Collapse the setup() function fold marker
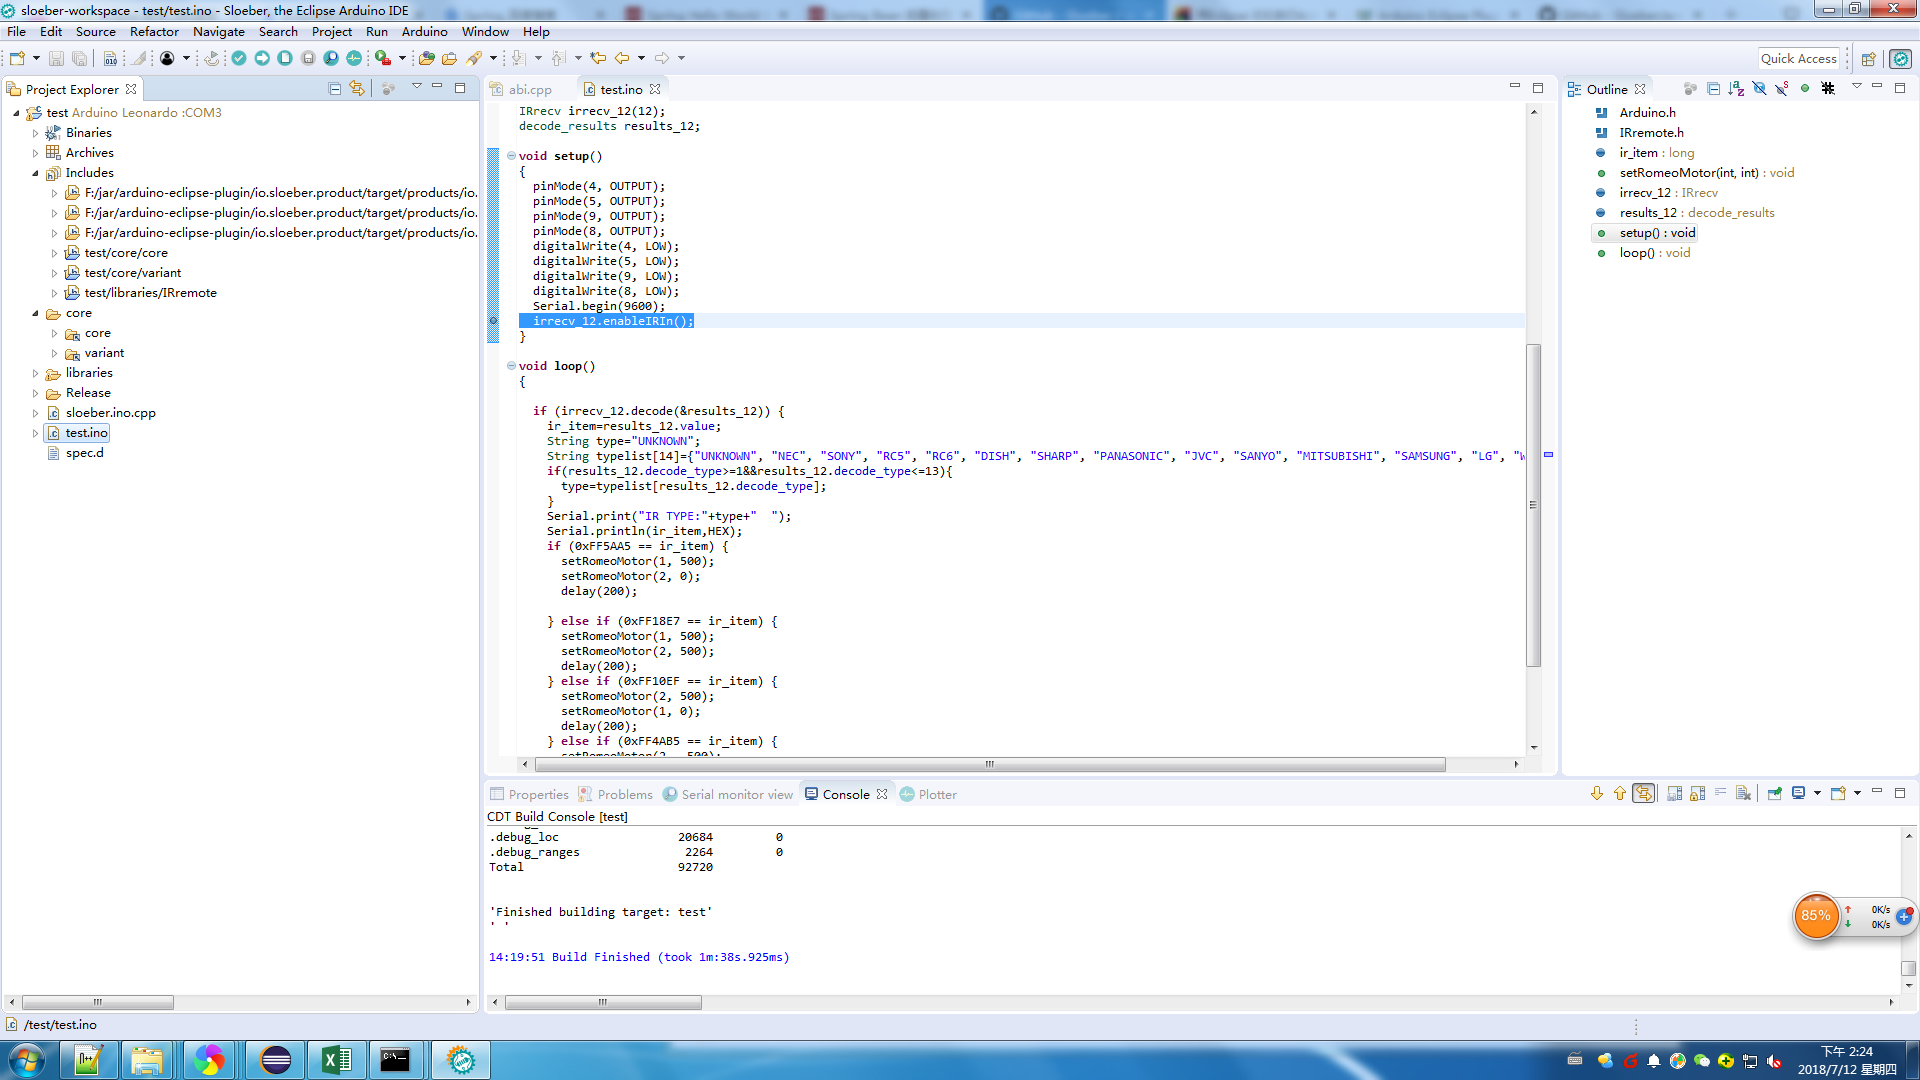 [x=511, y=156]
